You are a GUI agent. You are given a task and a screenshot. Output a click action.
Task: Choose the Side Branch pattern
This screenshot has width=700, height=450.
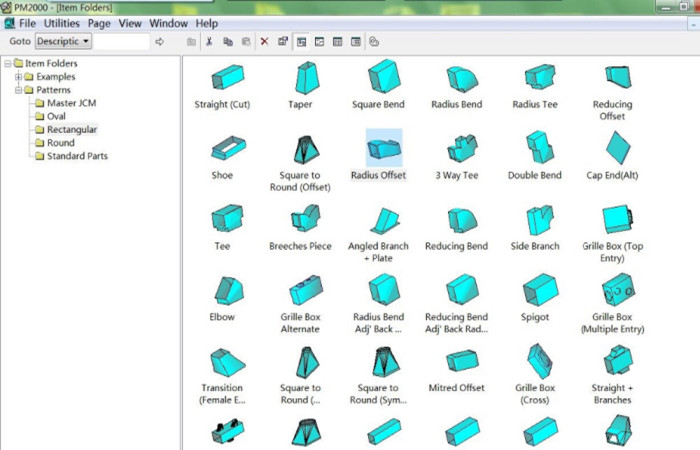tap(535, 228)
